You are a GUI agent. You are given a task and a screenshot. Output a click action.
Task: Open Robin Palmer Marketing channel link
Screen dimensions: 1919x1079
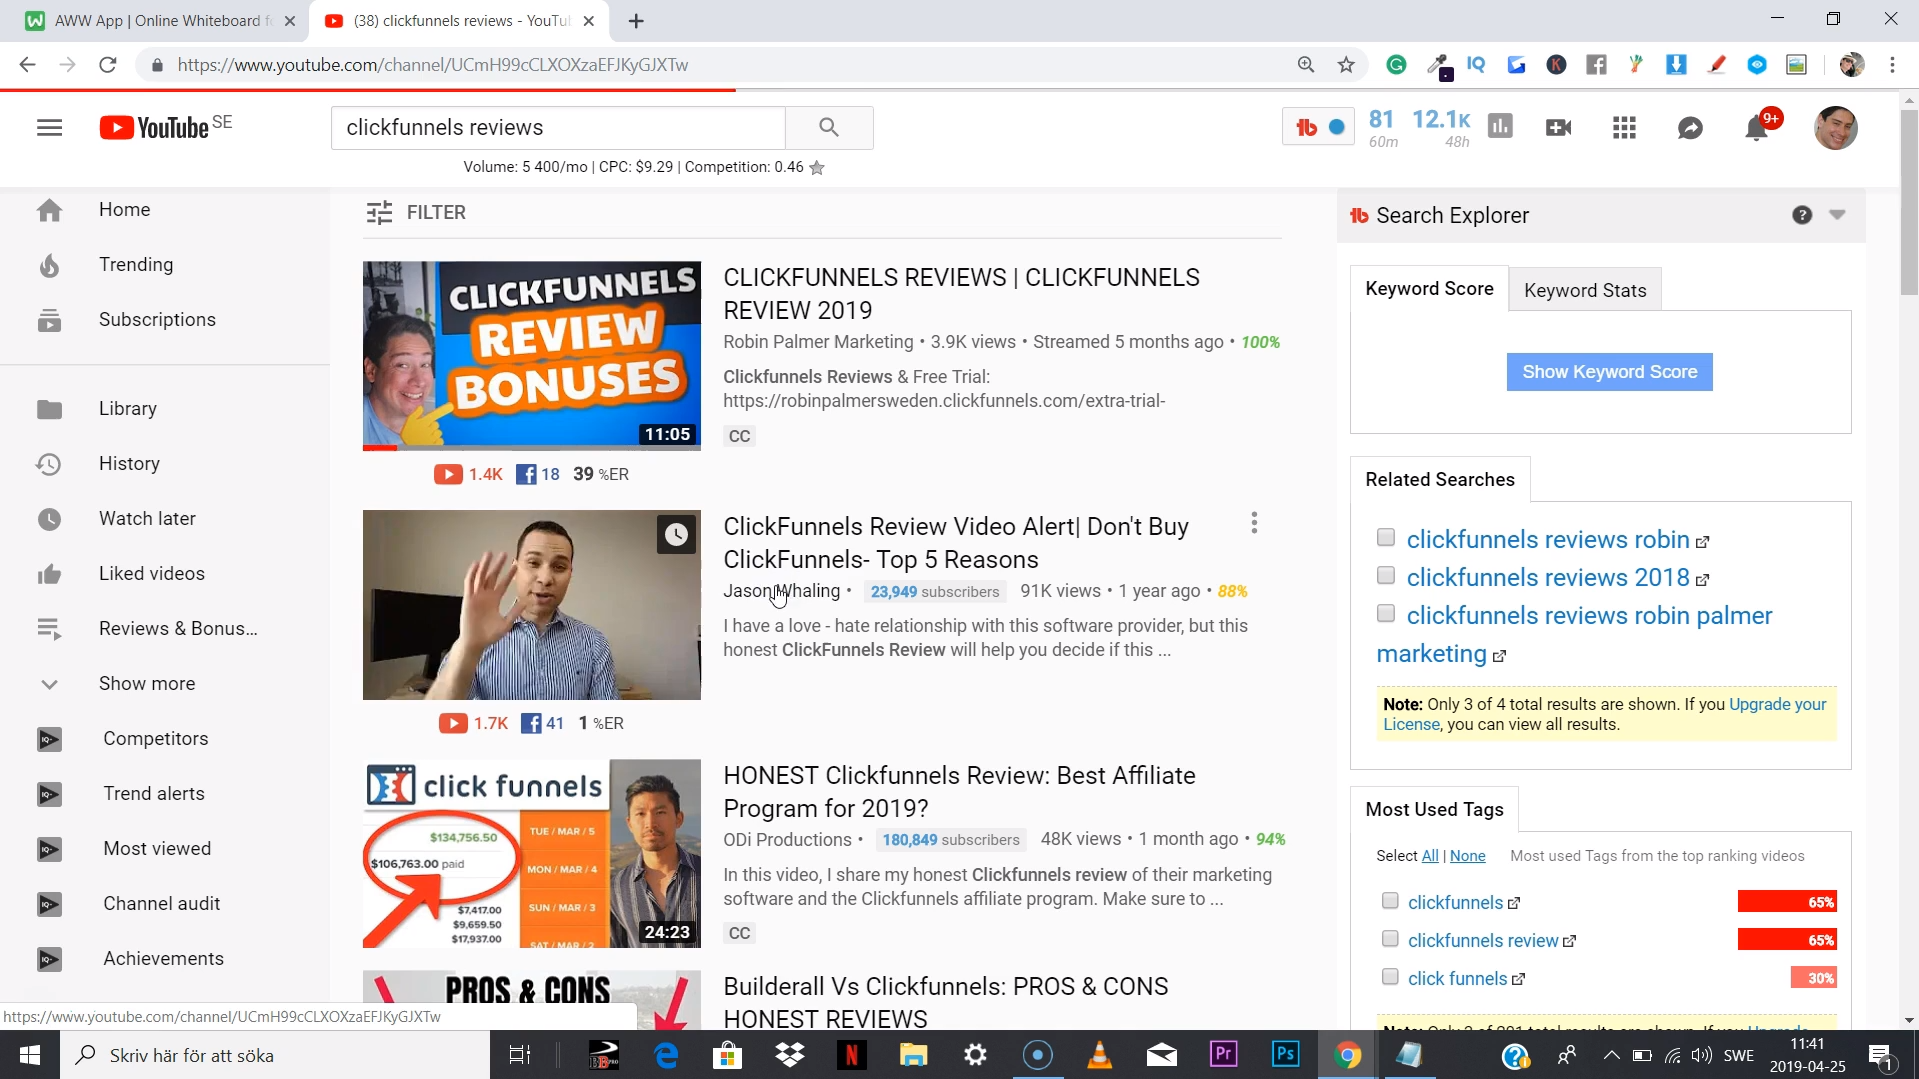click(x=818, y=342)
